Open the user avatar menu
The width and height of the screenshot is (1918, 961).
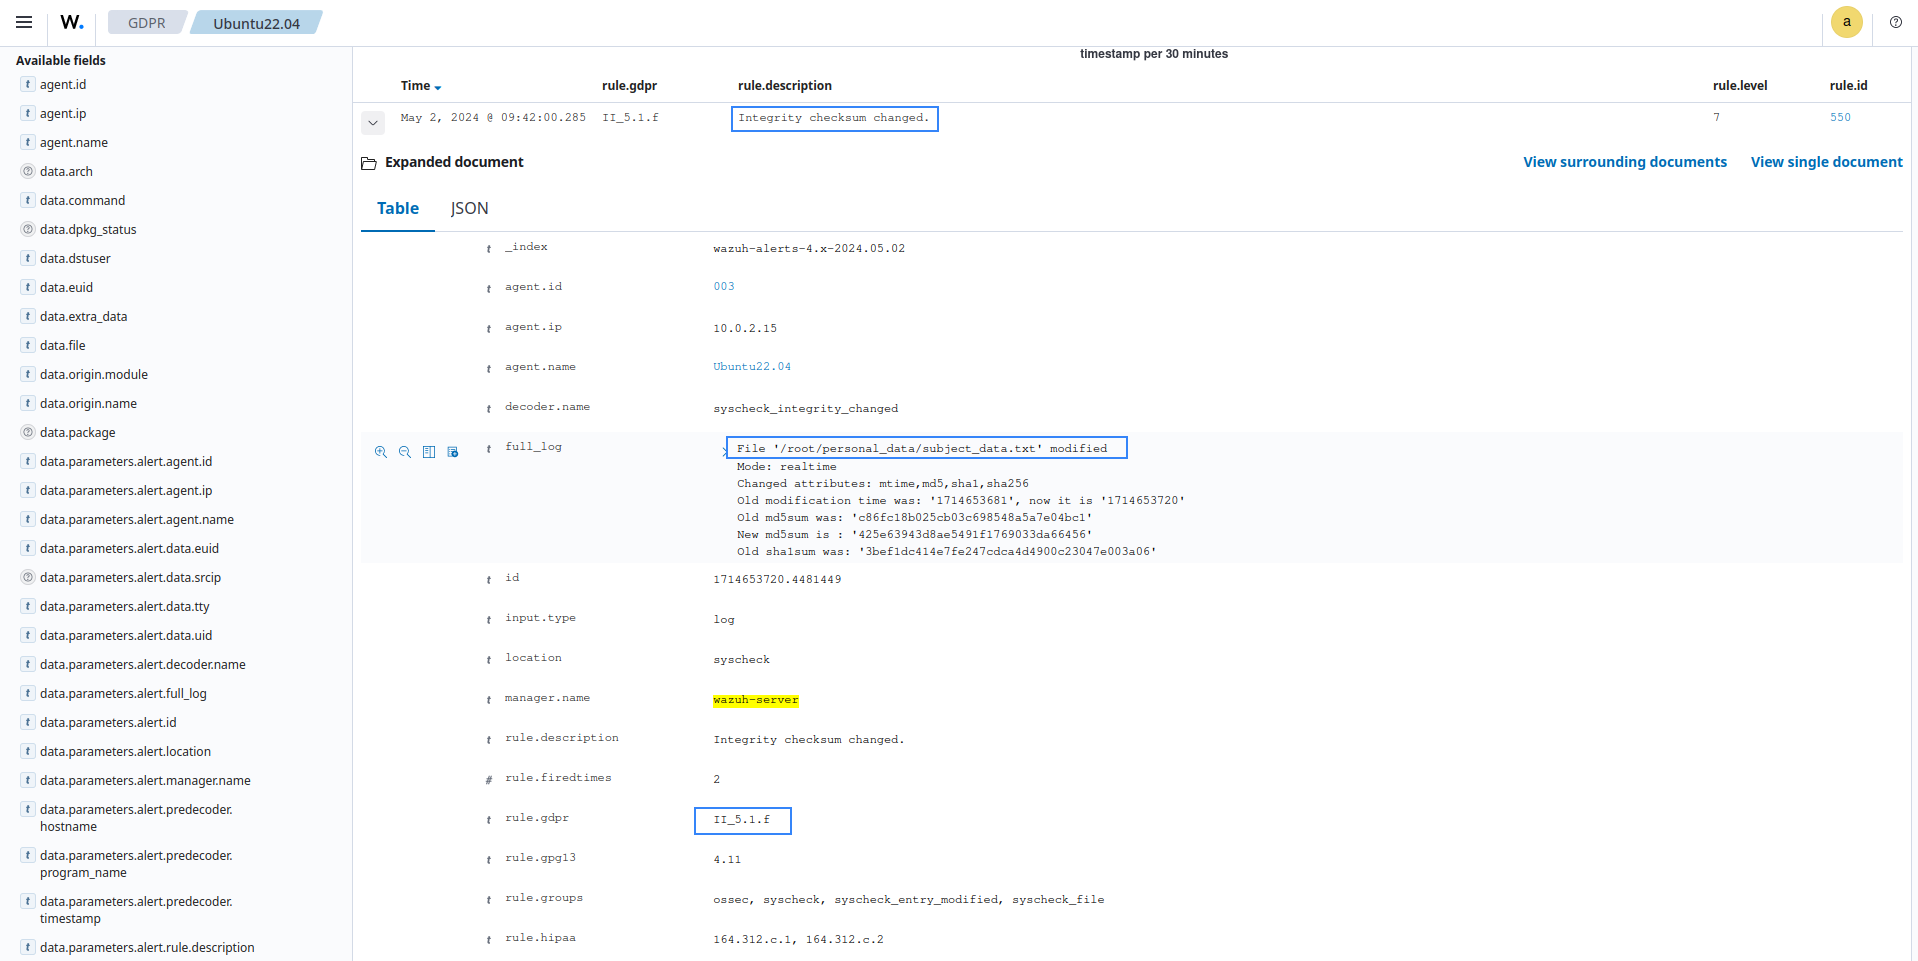click(x=1846, y=22)
